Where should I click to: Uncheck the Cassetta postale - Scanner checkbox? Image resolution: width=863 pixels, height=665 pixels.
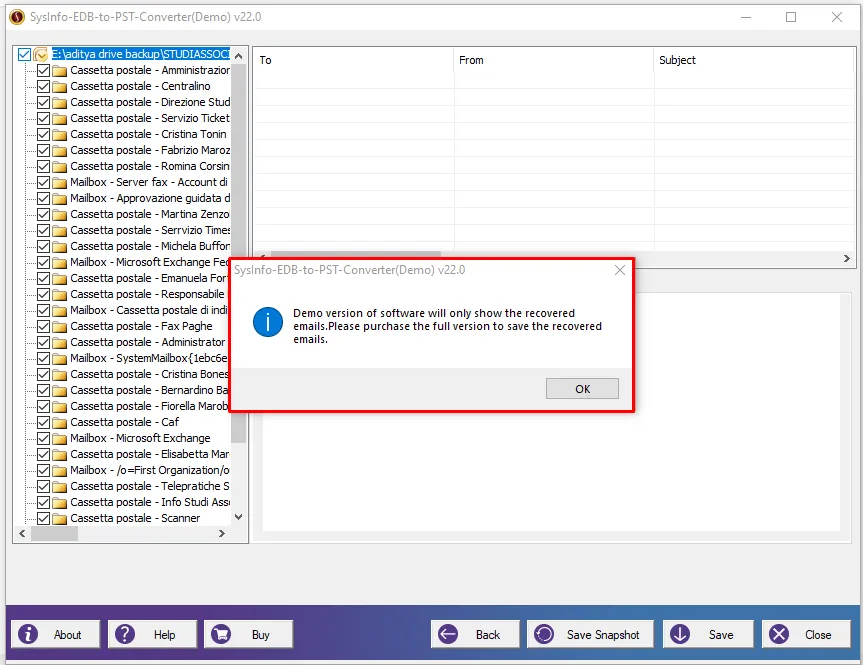tap(43, 518)
